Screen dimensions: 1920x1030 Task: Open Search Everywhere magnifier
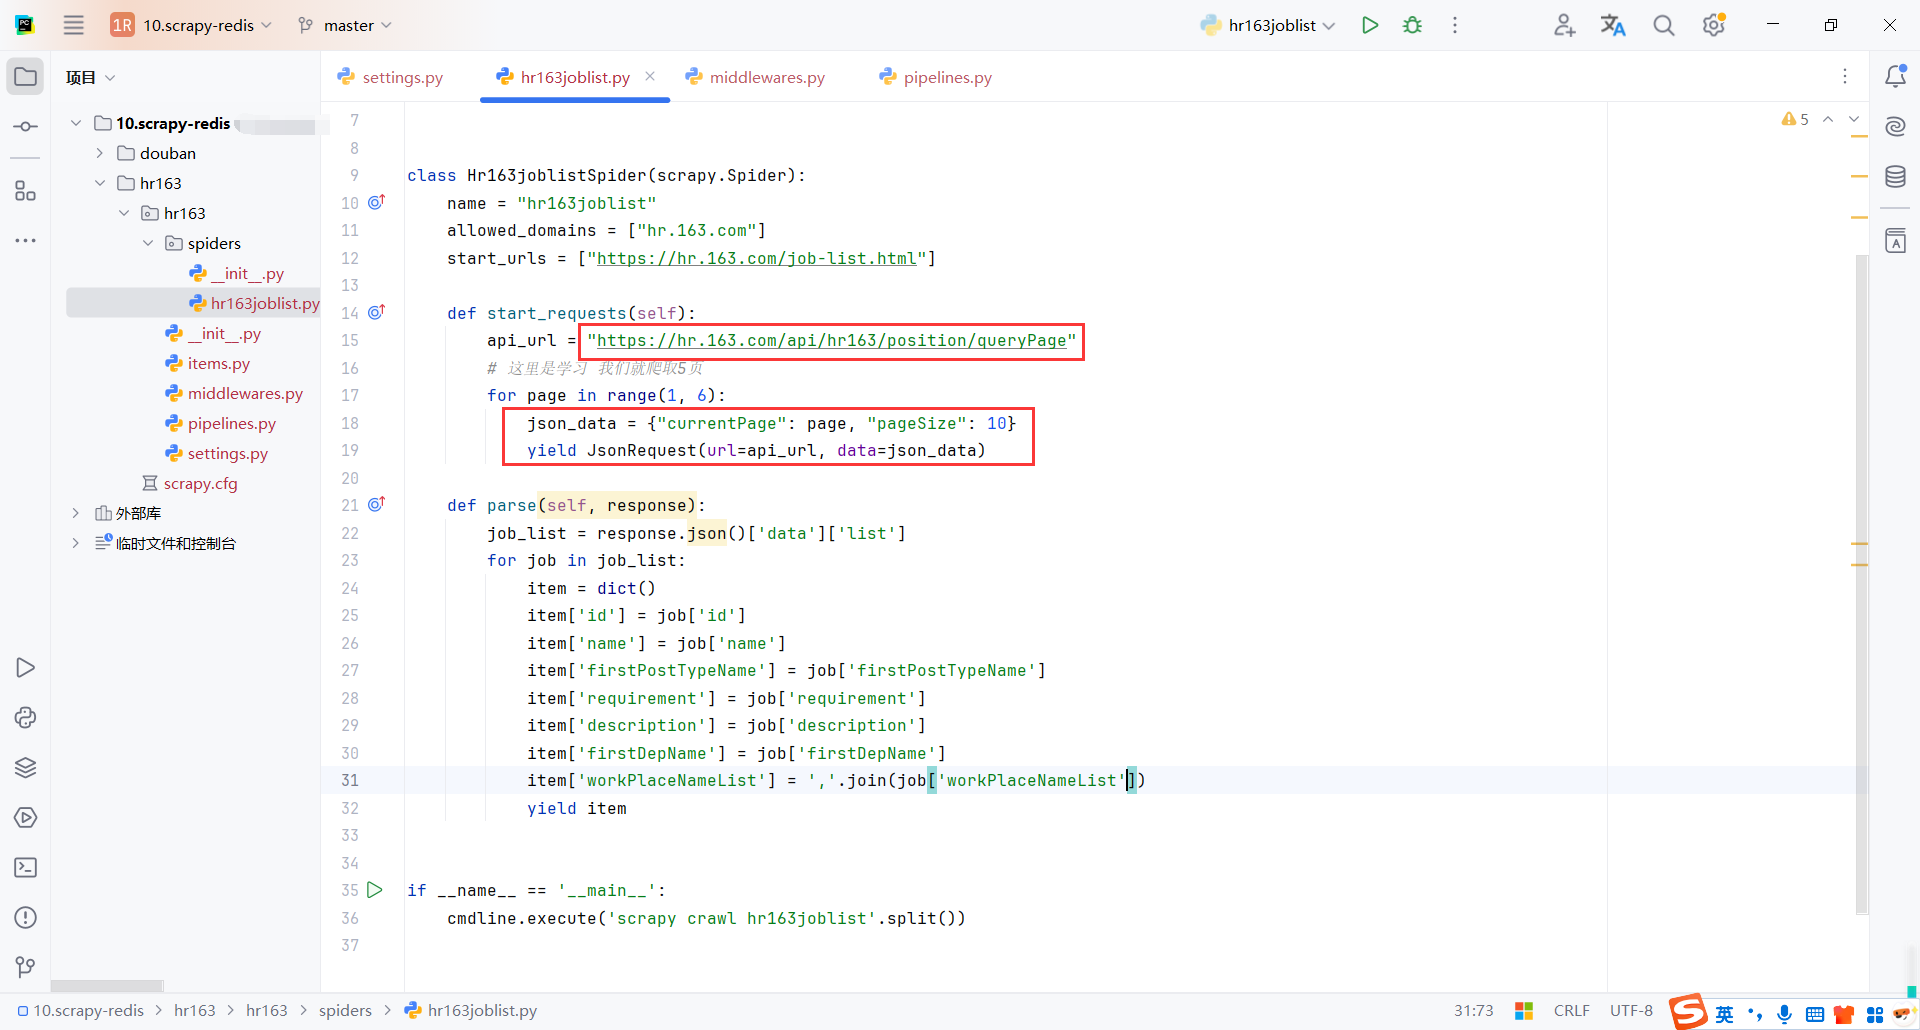[1663, 25]
